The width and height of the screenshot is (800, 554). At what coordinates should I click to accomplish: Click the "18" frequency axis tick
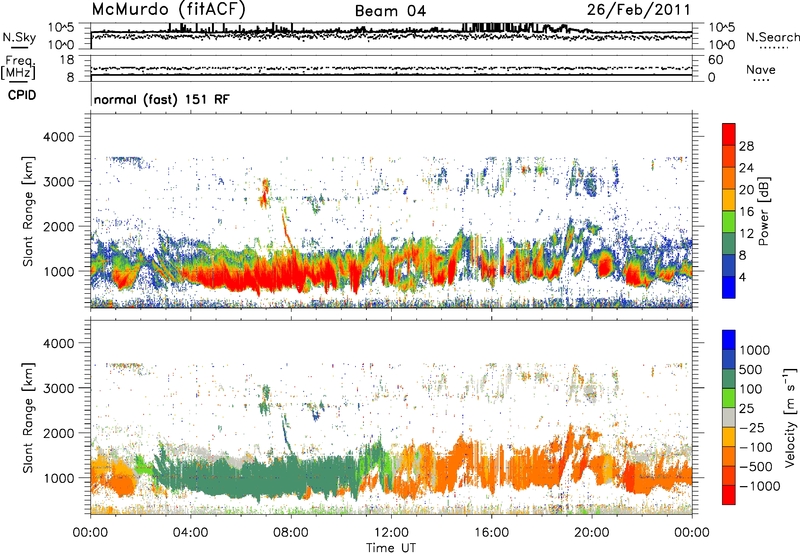click(x=67, y=60)
